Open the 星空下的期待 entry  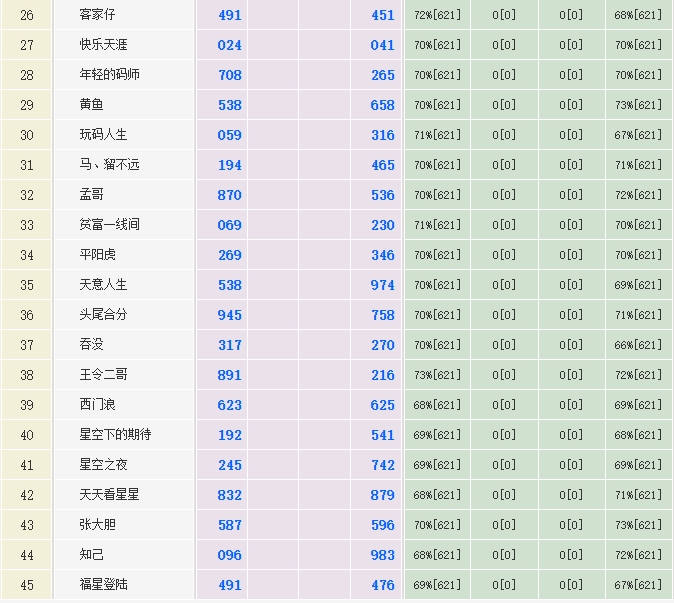(115, 435)
